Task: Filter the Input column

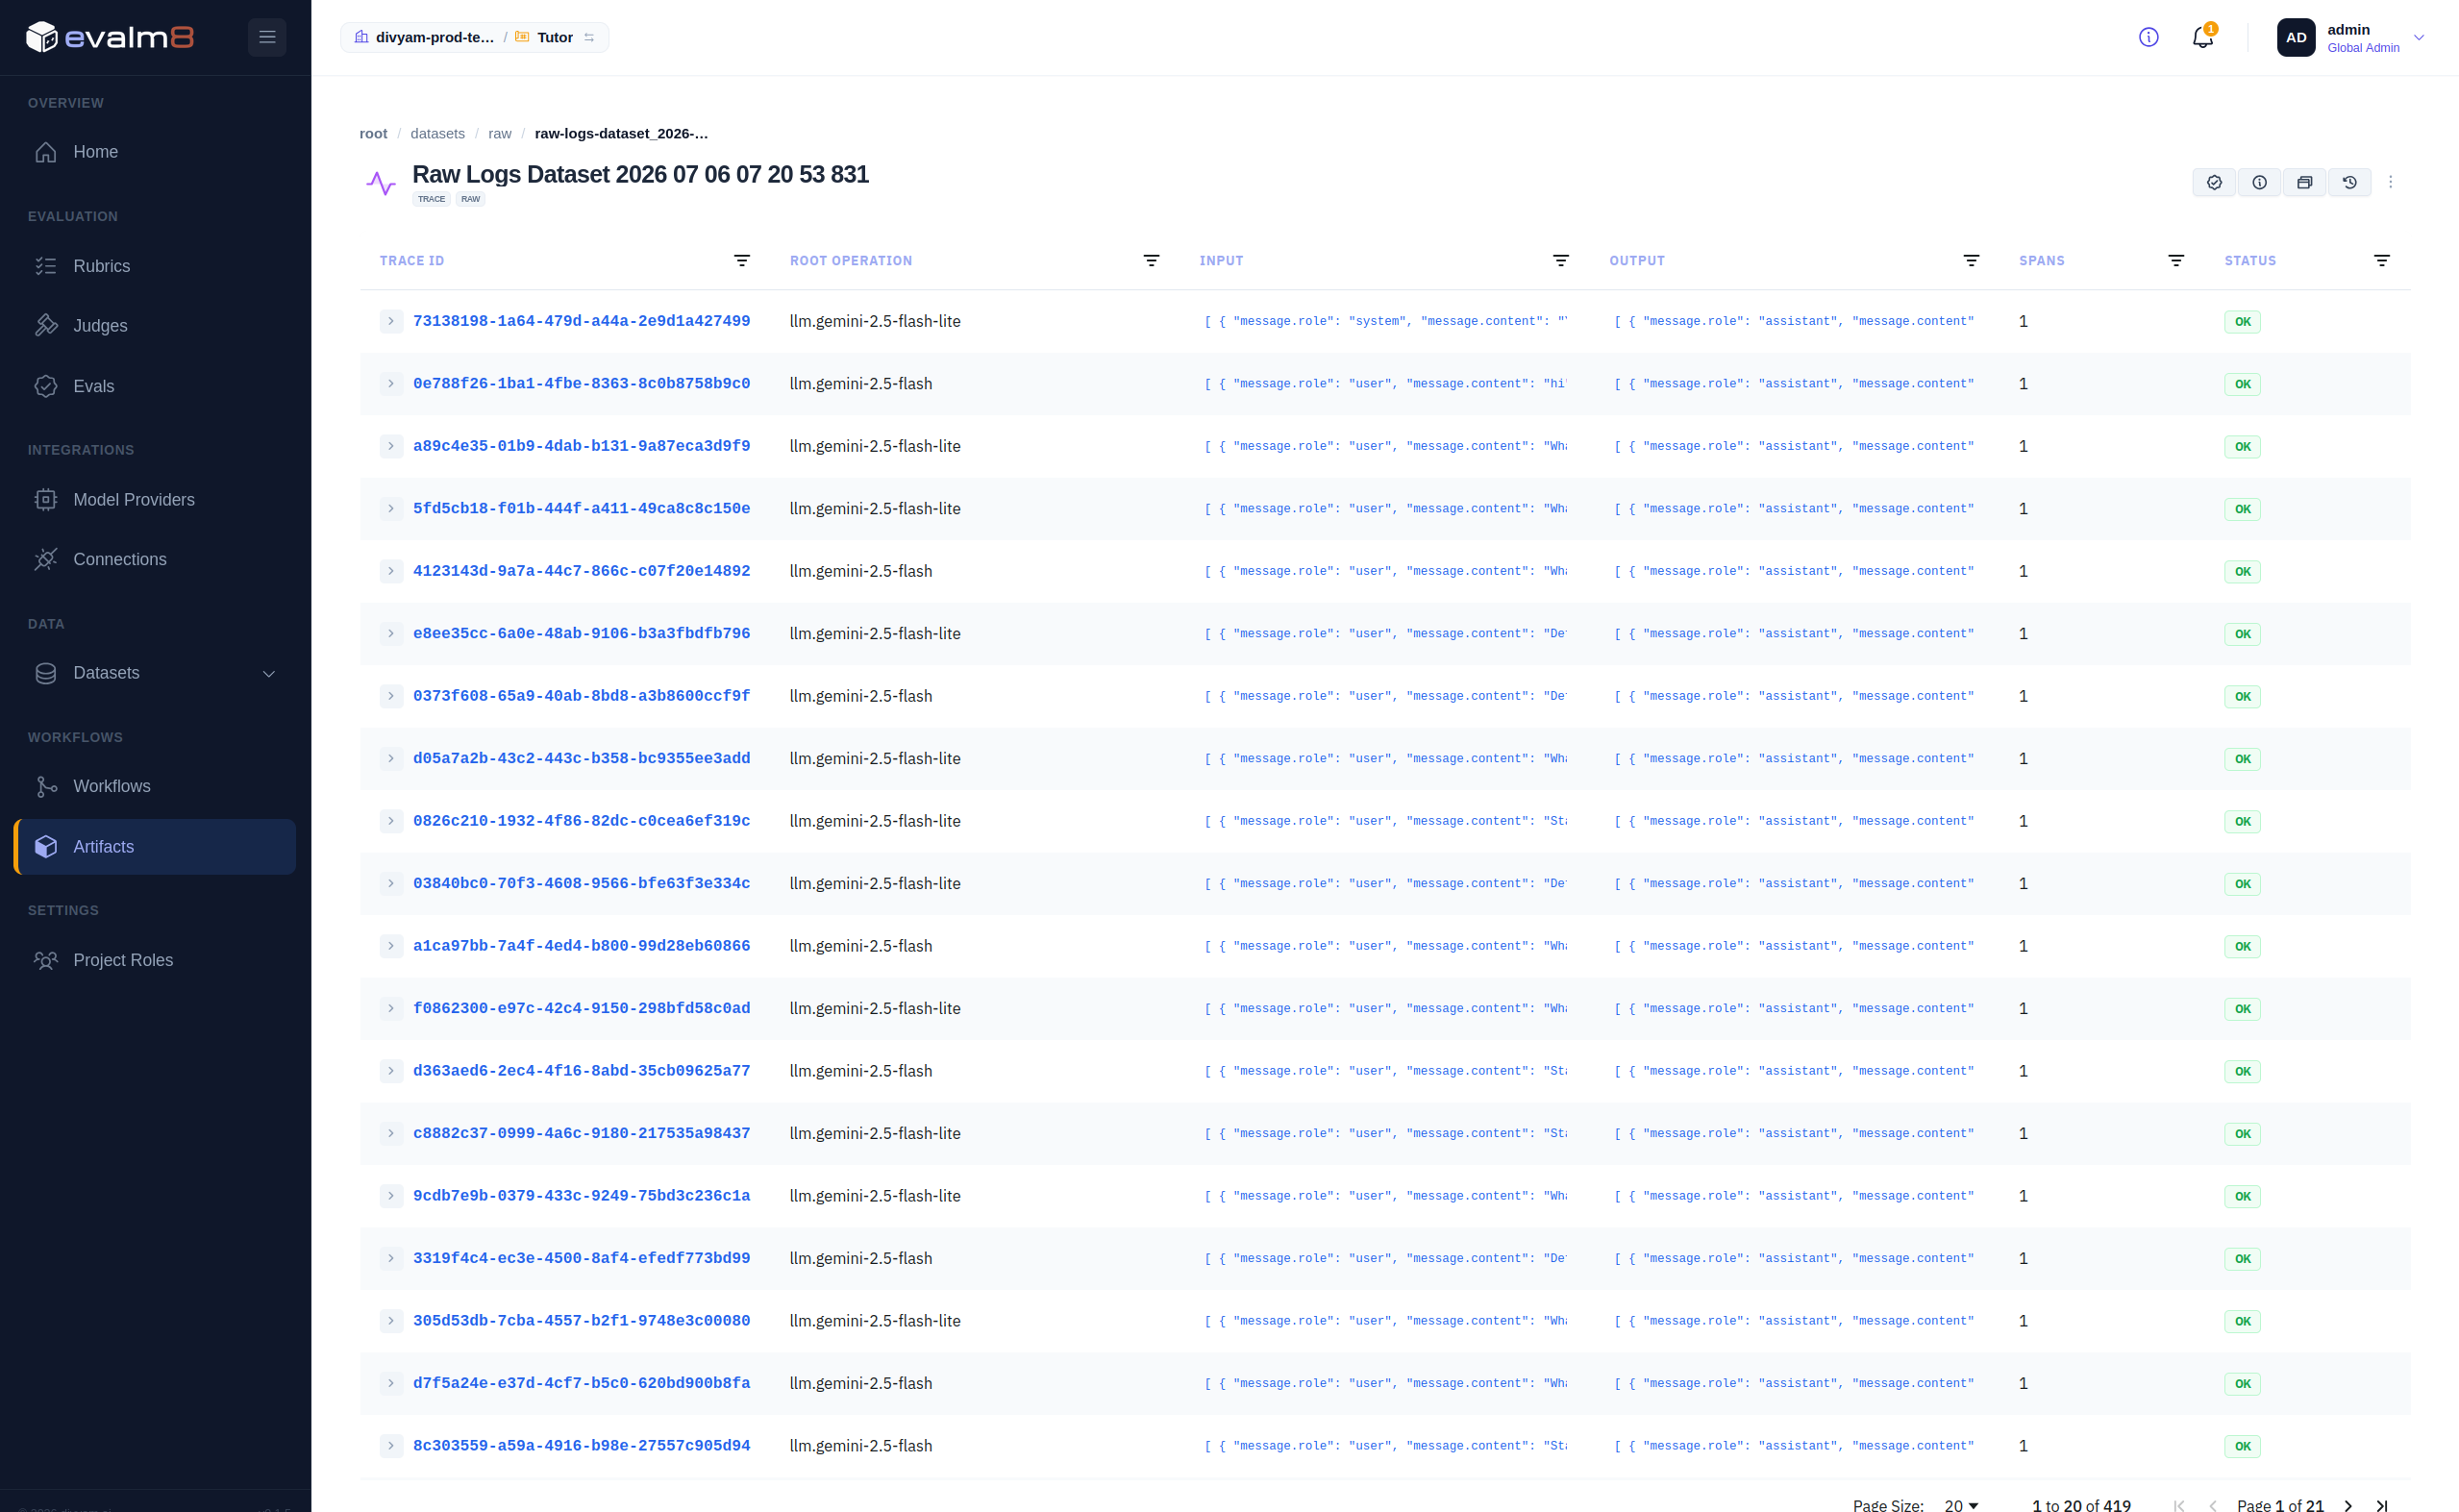Action: [1560, 260]
